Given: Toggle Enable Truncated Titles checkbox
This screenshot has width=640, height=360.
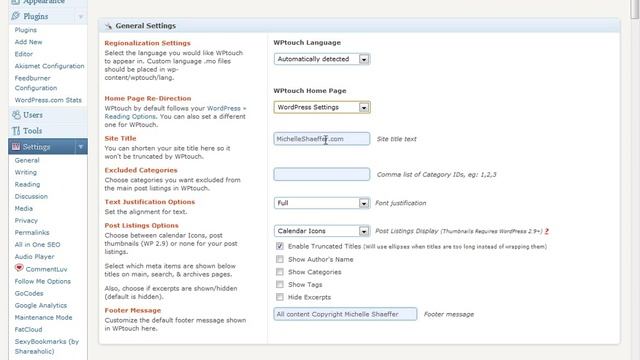Looking at the screenshot, I should (280, 246).
